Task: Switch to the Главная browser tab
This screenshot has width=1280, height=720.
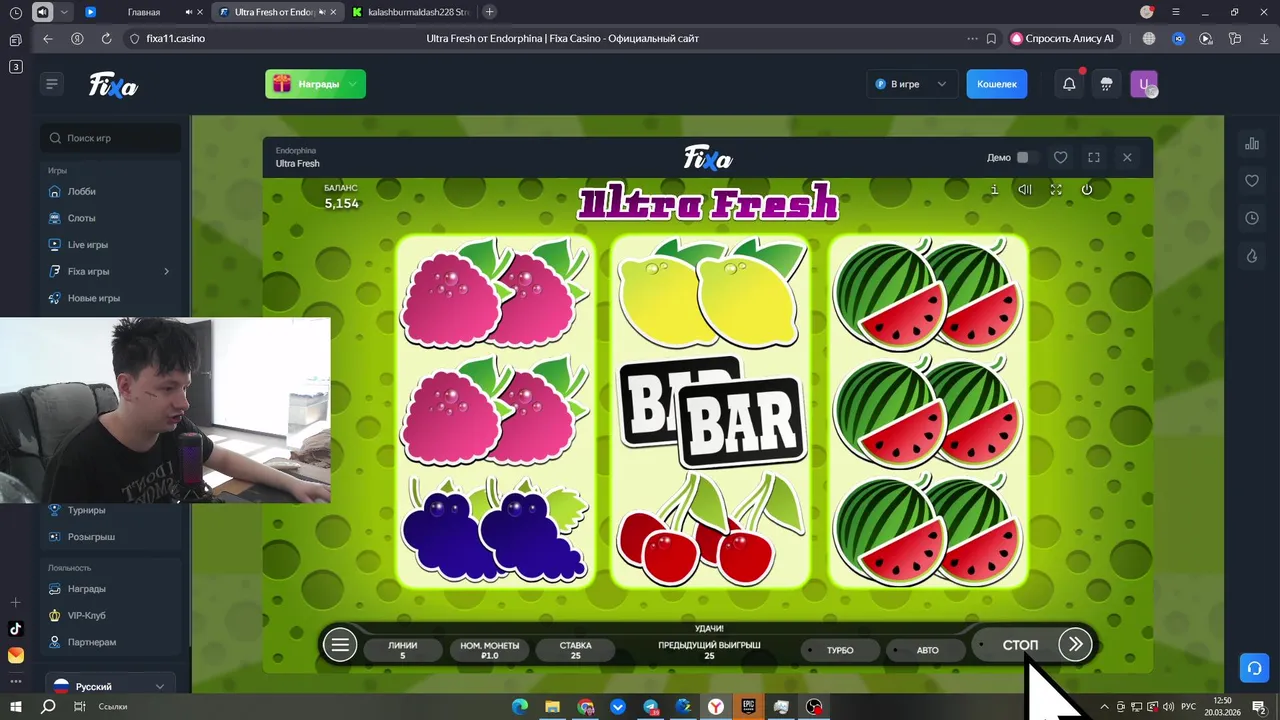Action: [x=143, y=12]
